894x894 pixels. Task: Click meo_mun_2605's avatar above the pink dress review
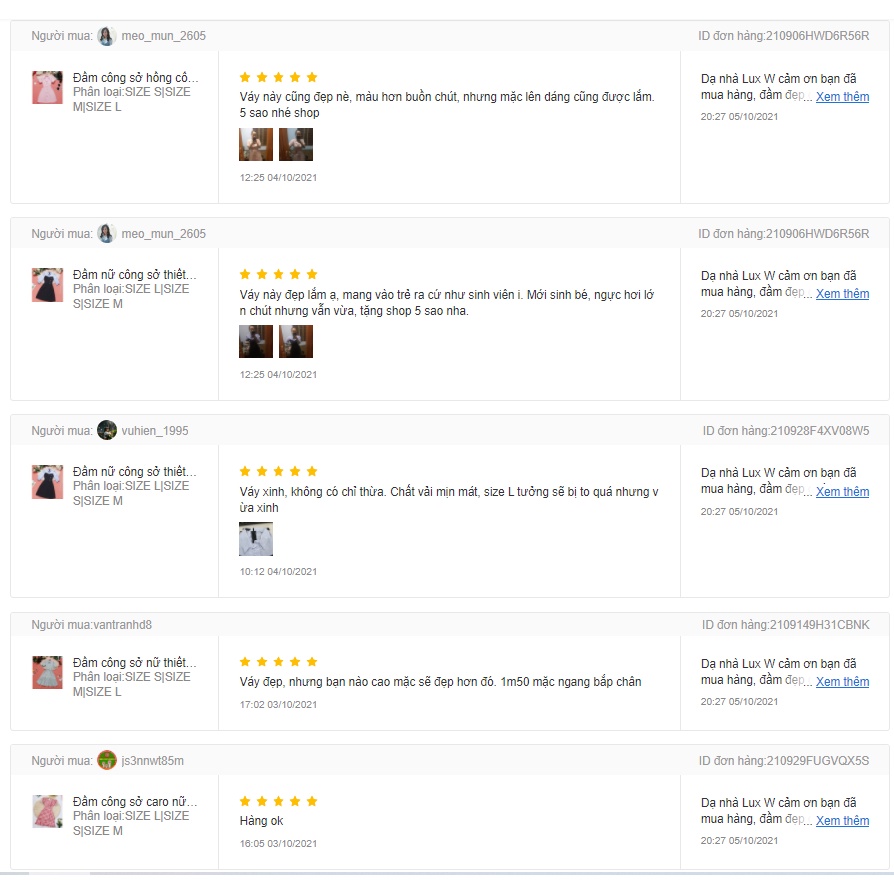[x=107, y=36]
